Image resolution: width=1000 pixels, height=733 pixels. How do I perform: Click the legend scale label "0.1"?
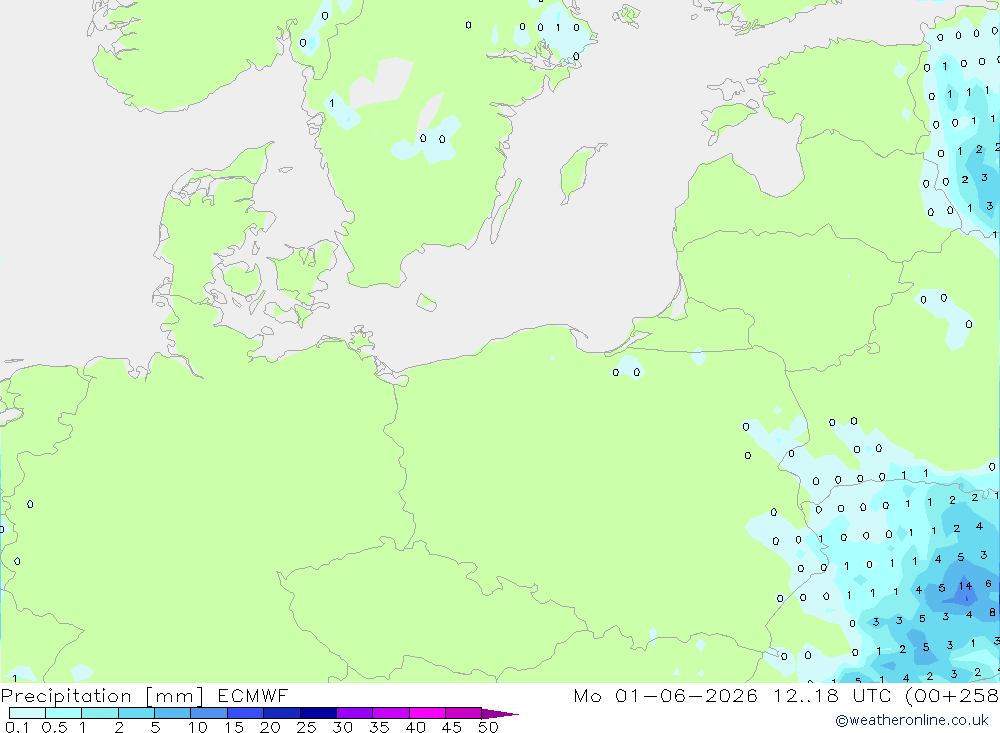point(18,727)
